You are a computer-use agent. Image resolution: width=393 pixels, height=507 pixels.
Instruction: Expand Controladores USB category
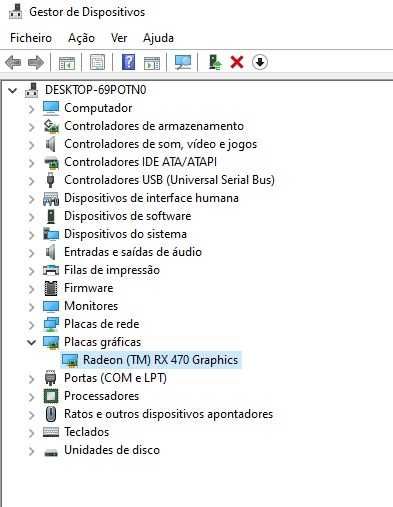coord(31,181)
